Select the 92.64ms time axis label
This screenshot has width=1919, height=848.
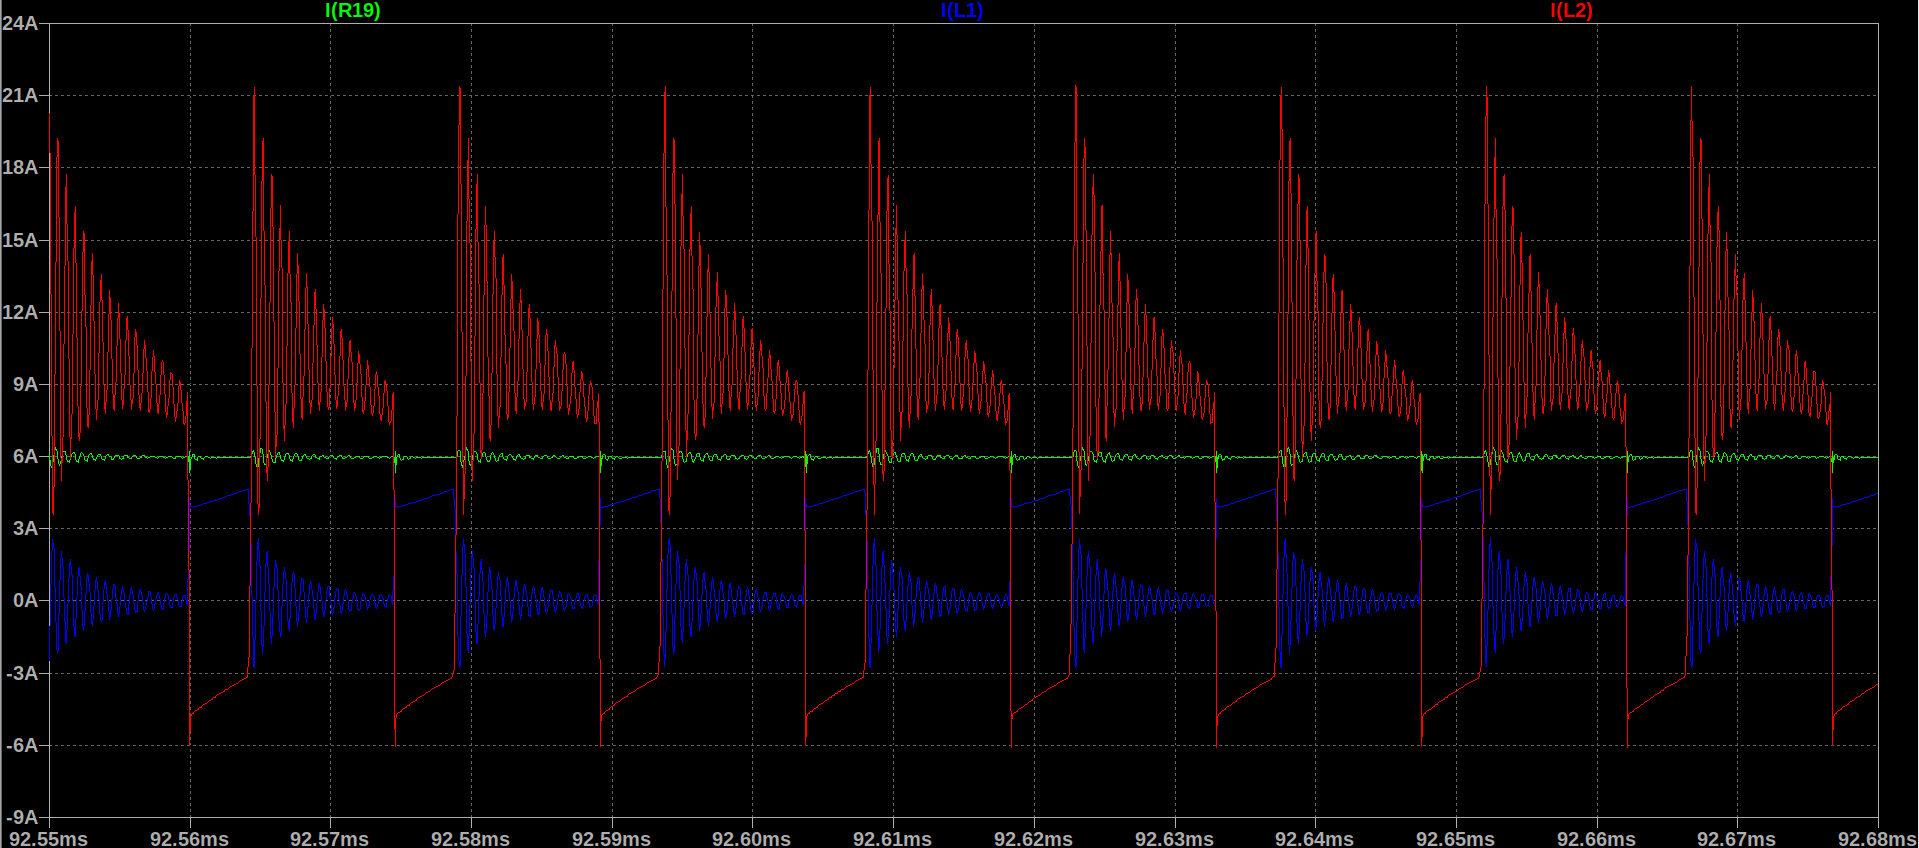[x=1314, y=838]
